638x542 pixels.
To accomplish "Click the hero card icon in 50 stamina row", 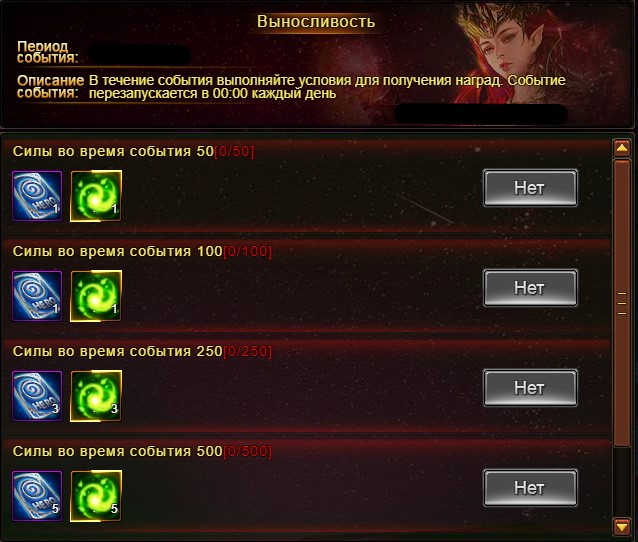I will point(37,196).
